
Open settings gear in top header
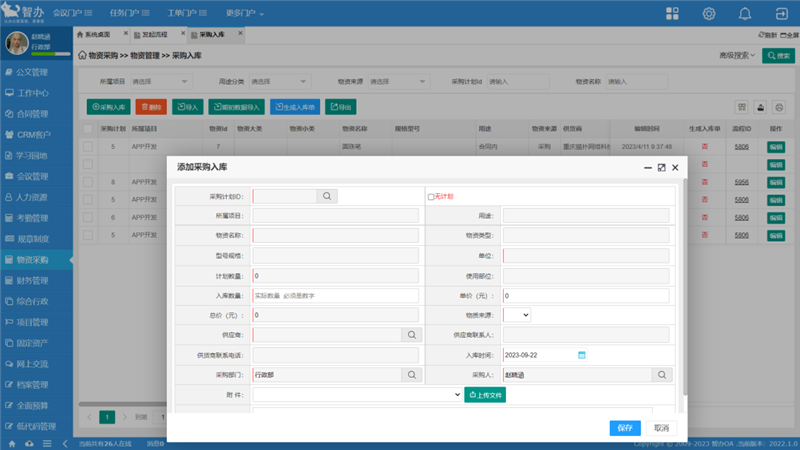point(709,14)
